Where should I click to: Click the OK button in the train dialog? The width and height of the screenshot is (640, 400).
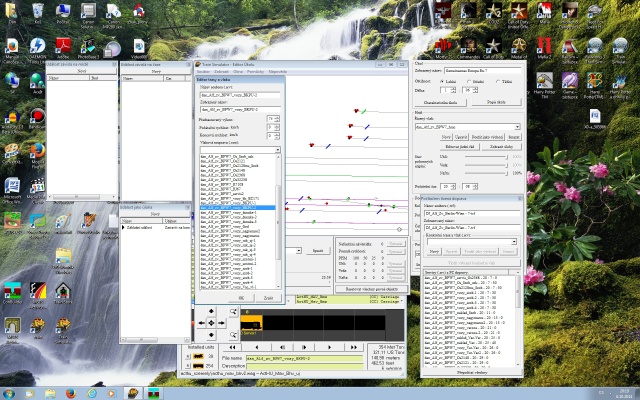[x=241, y=297]
